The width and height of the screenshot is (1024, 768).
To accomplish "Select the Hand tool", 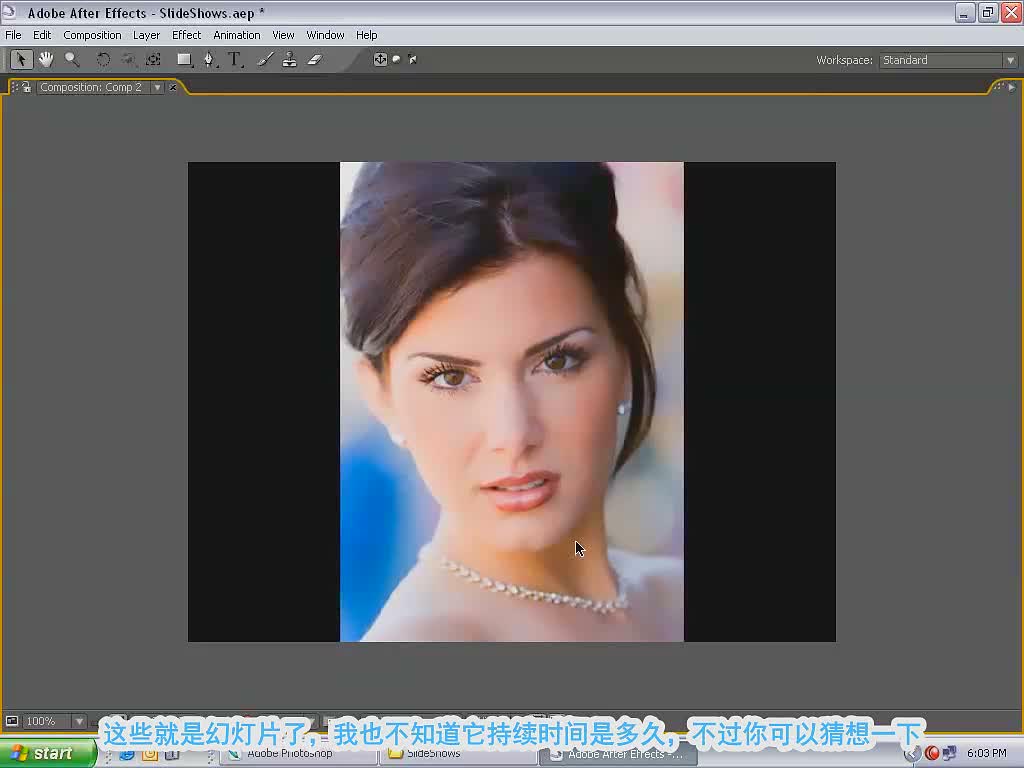I will coord(46,59).
